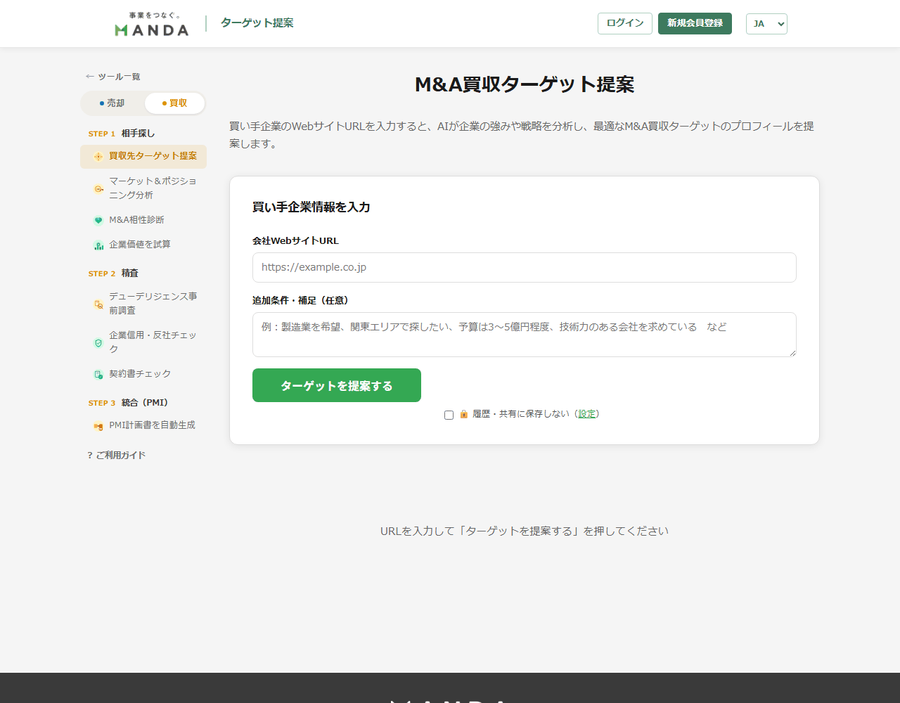Screen dimensions: 900x703
Task: Click the ターゲットを提案する button
Action: coord(336,385)
